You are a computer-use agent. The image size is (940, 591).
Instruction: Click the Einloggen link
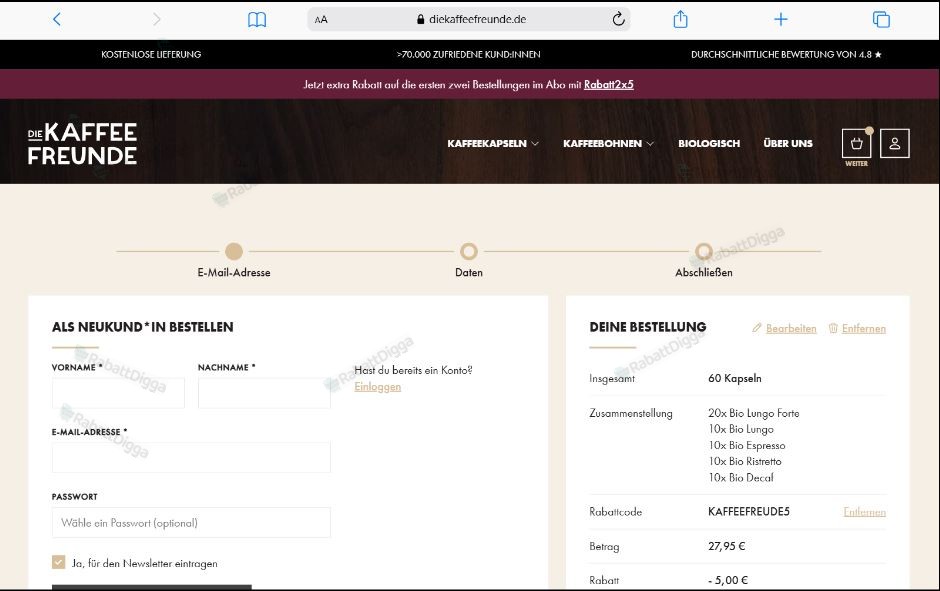click(x=378, y=387)
